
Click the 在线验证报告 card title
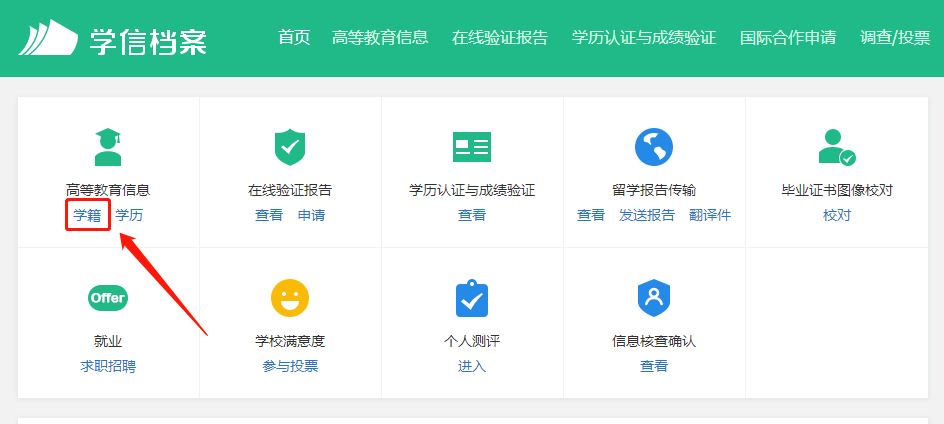pos(290,191)
